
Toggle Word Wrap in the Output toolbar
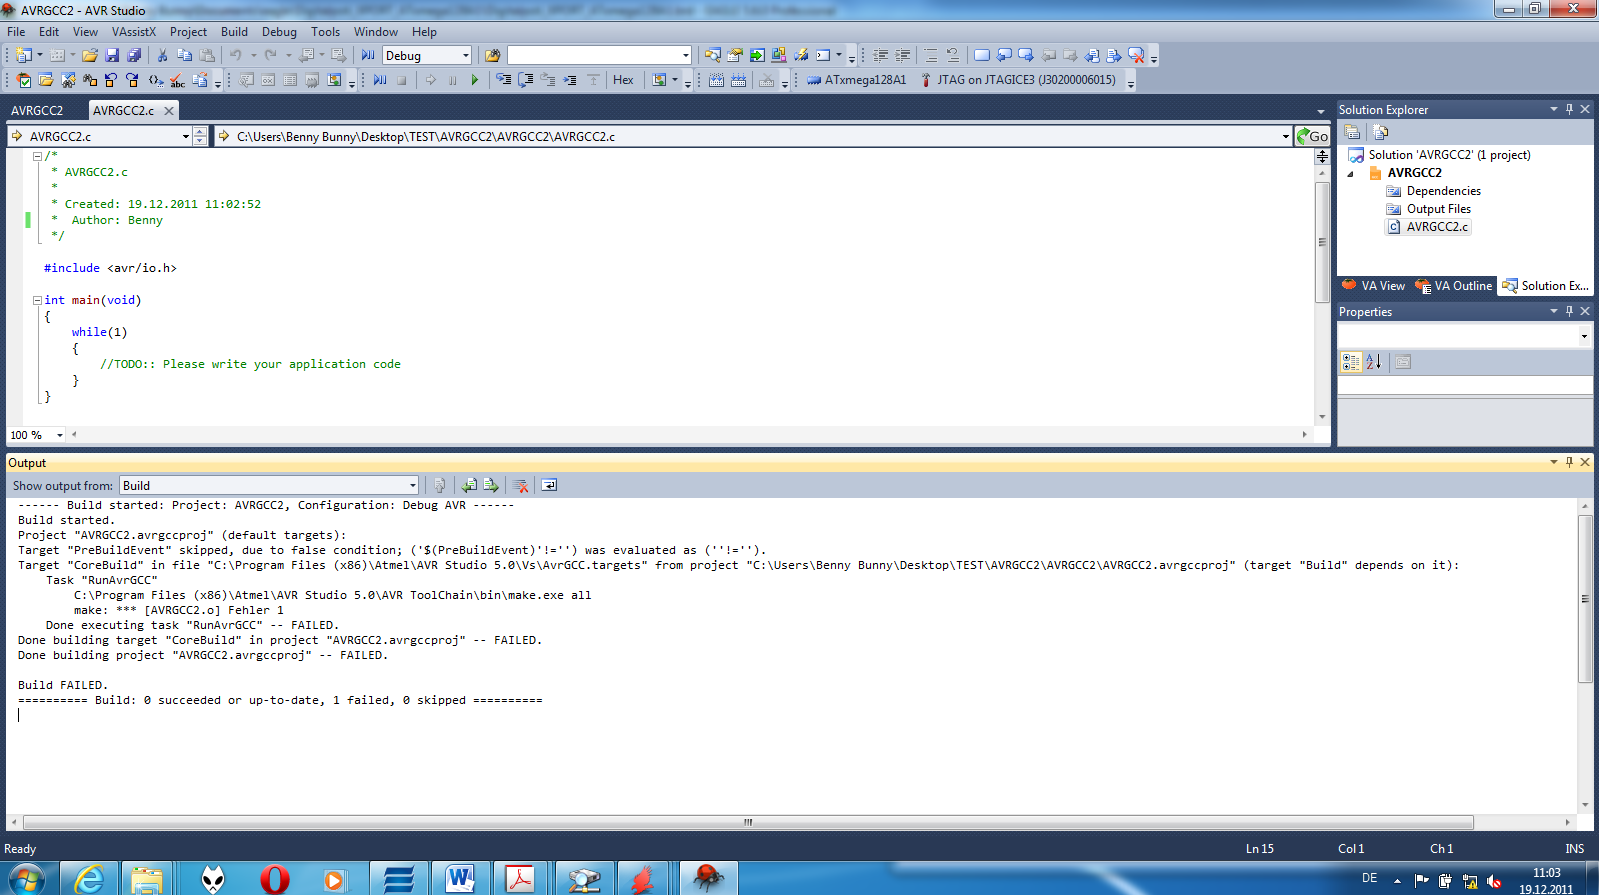coord(549,485)
